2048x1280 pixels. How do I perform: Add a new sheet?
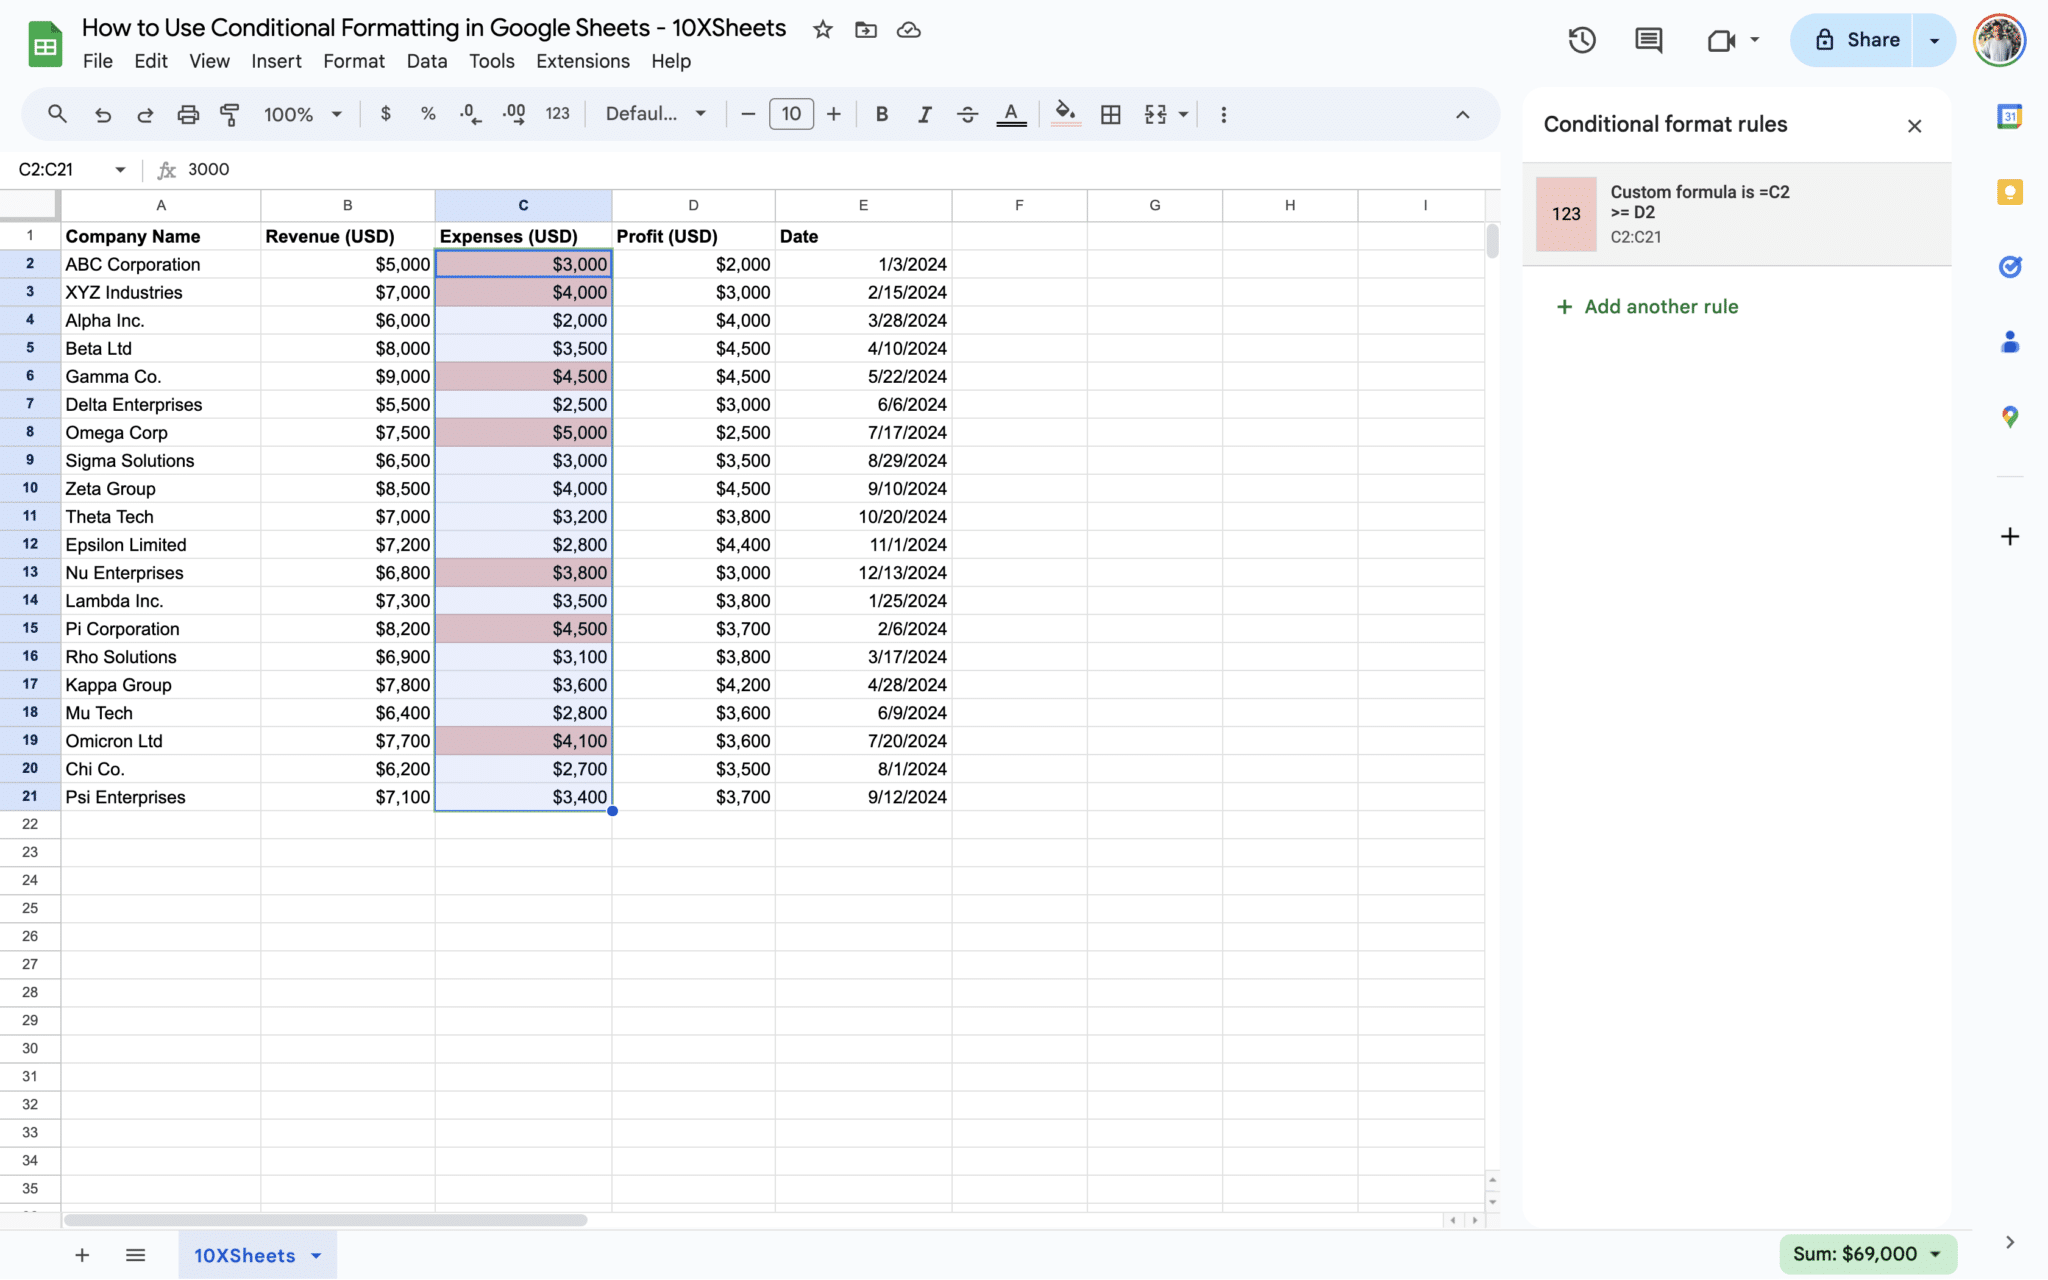point(82,1255)
